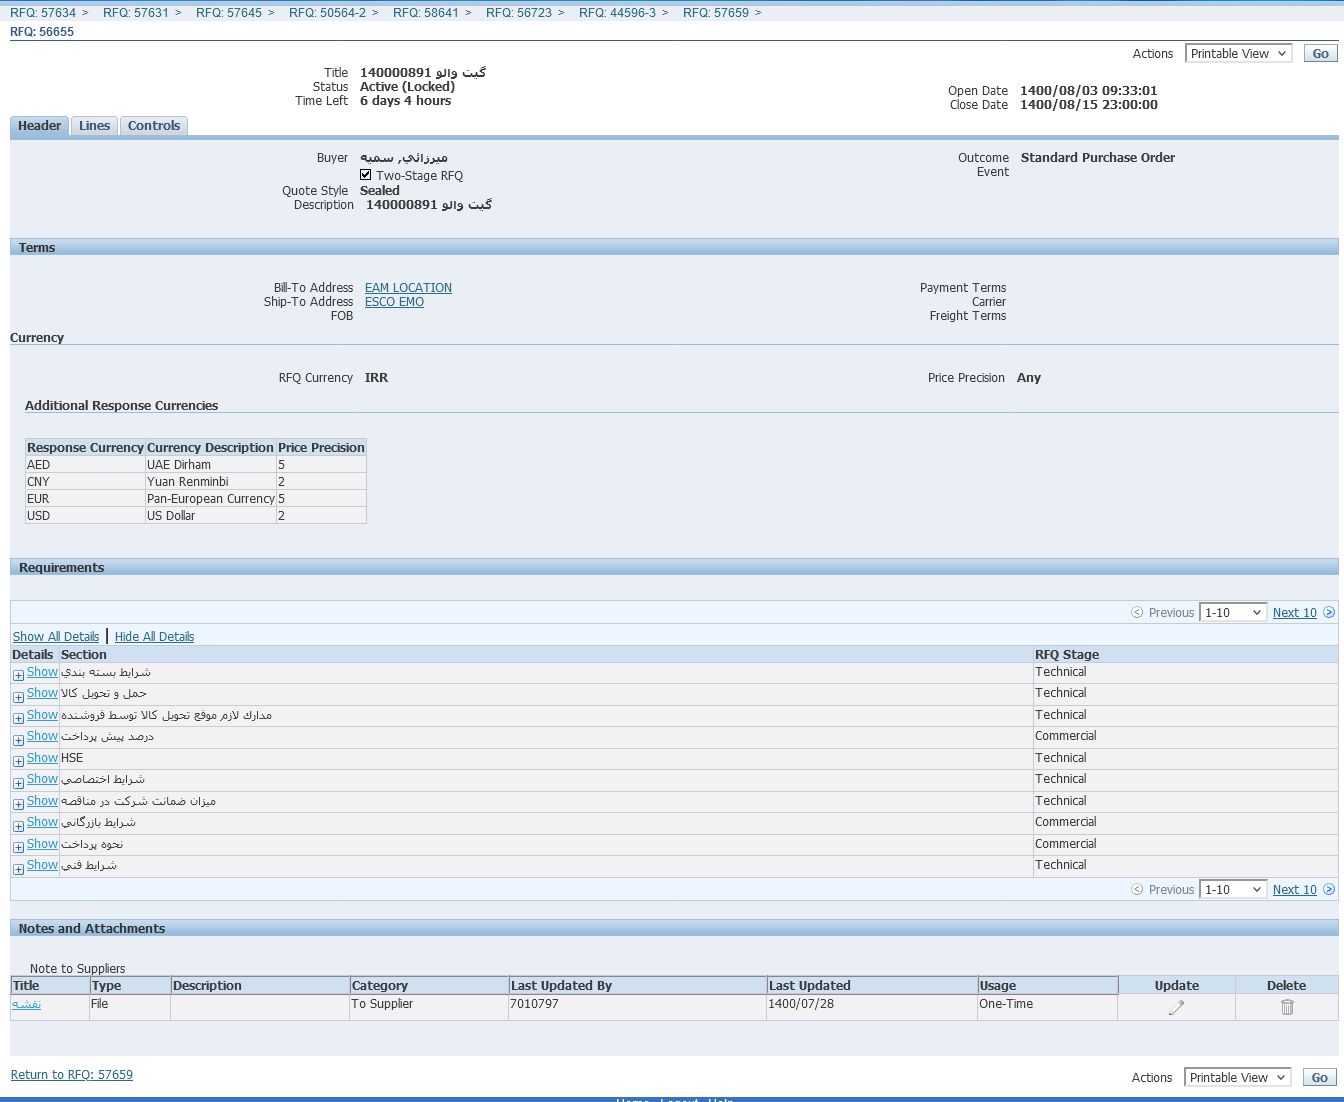The height and width of the screenshot is (1102, 1344).
Task: Open the top 1-10 range dropdown
Action: click(x=1233, y=612)
